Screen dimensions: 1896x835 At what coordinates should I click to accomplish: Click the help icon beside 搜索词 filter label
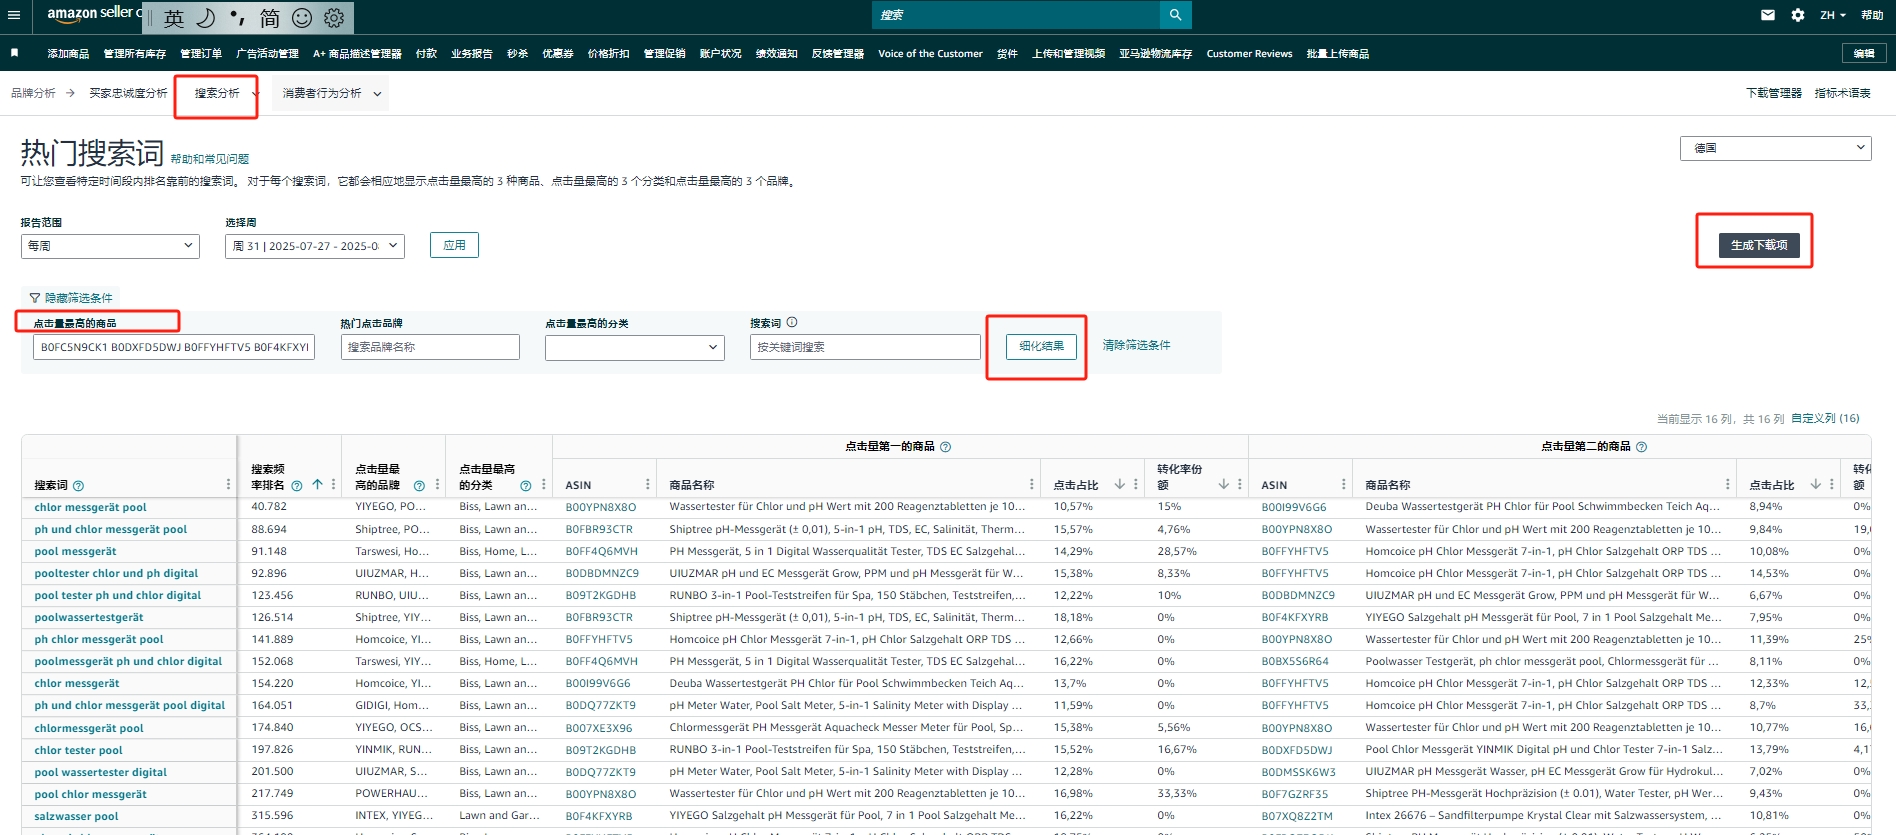pos(792,322)
